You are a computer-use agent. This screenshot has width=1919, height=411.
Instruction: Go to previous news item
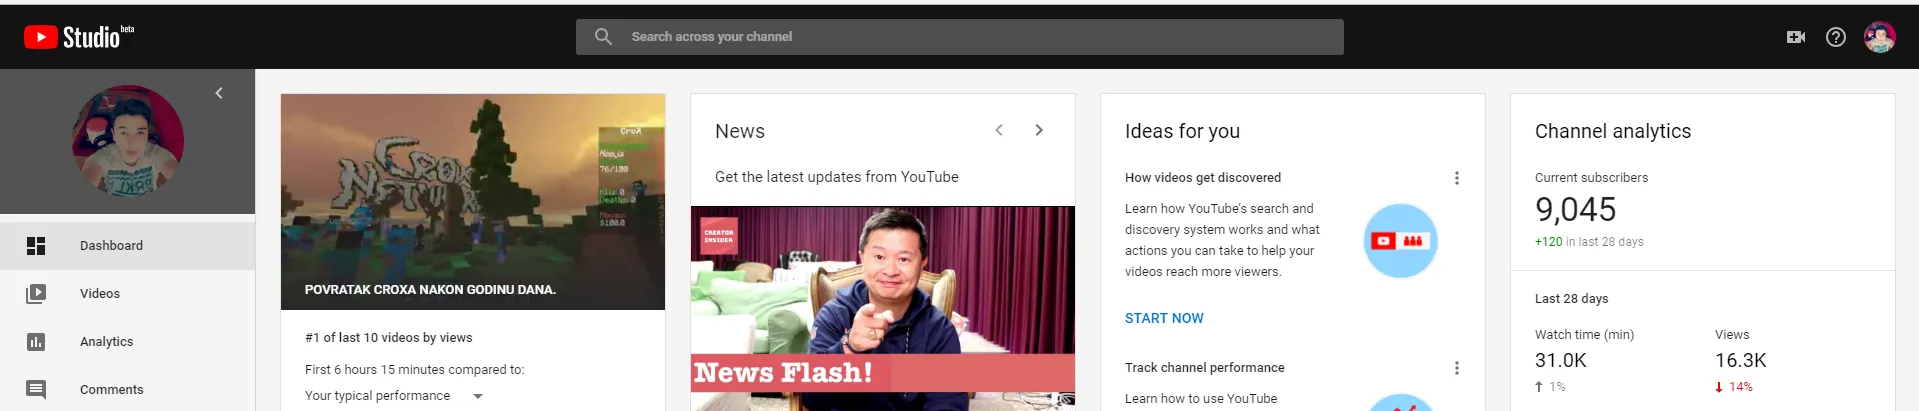coord(999,130)
